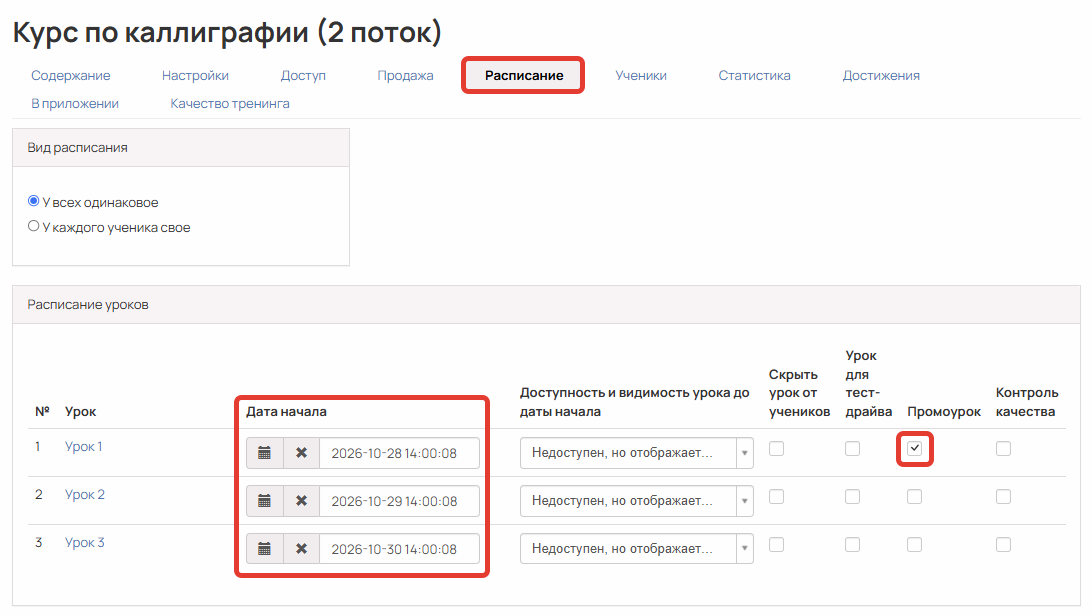This screenshot has height=616, width=1092.
Task: Switch to the Настройки tab
Action: point(195,75)
